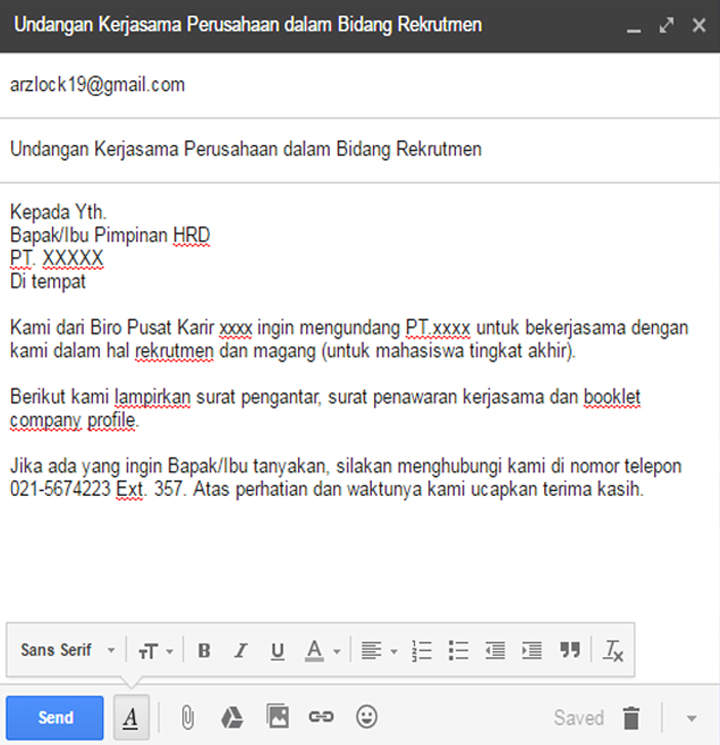The width and height of the screenshot is (720, 745).
Task: Decrease the indent level
Action: coord(495,650)
